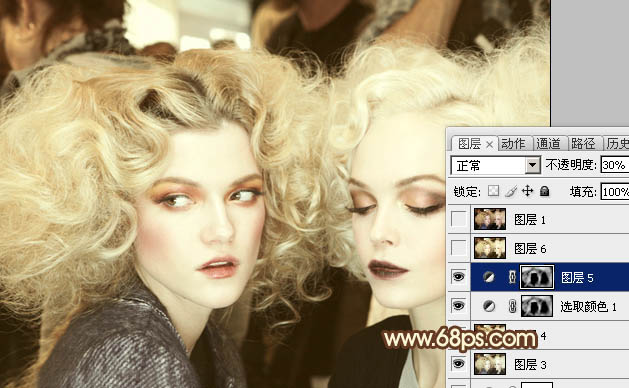Select the layer named 图层 6
Screen dimensions: 629x388
point(530,249)
